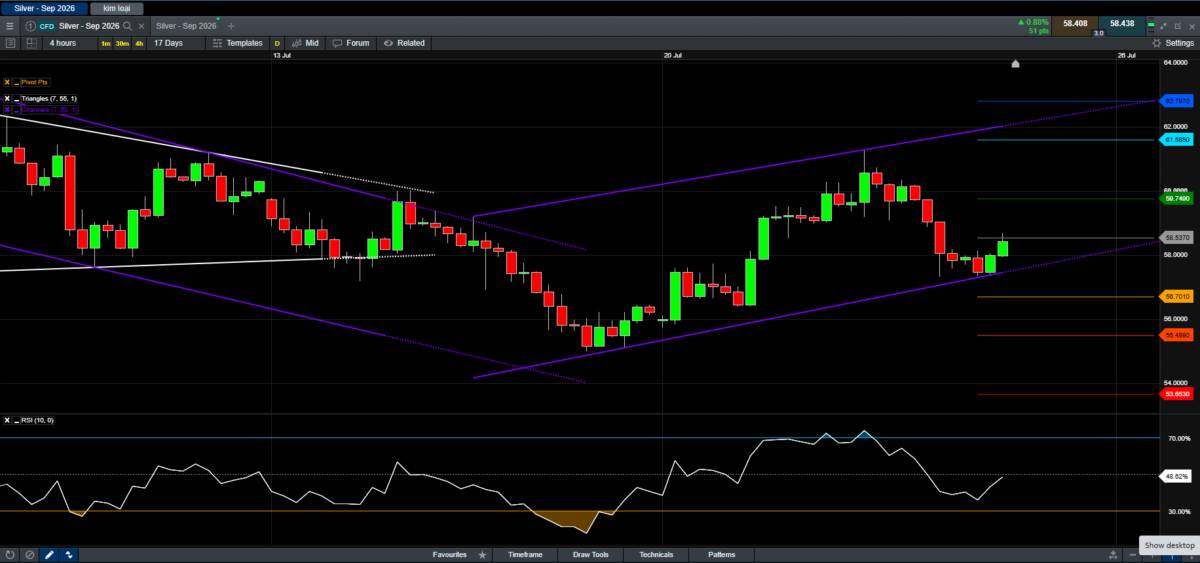The height and width of the screenshot is (563, 1200).
Task: Click the star icon beside Favourites
Action: click(x=483, y=554)
